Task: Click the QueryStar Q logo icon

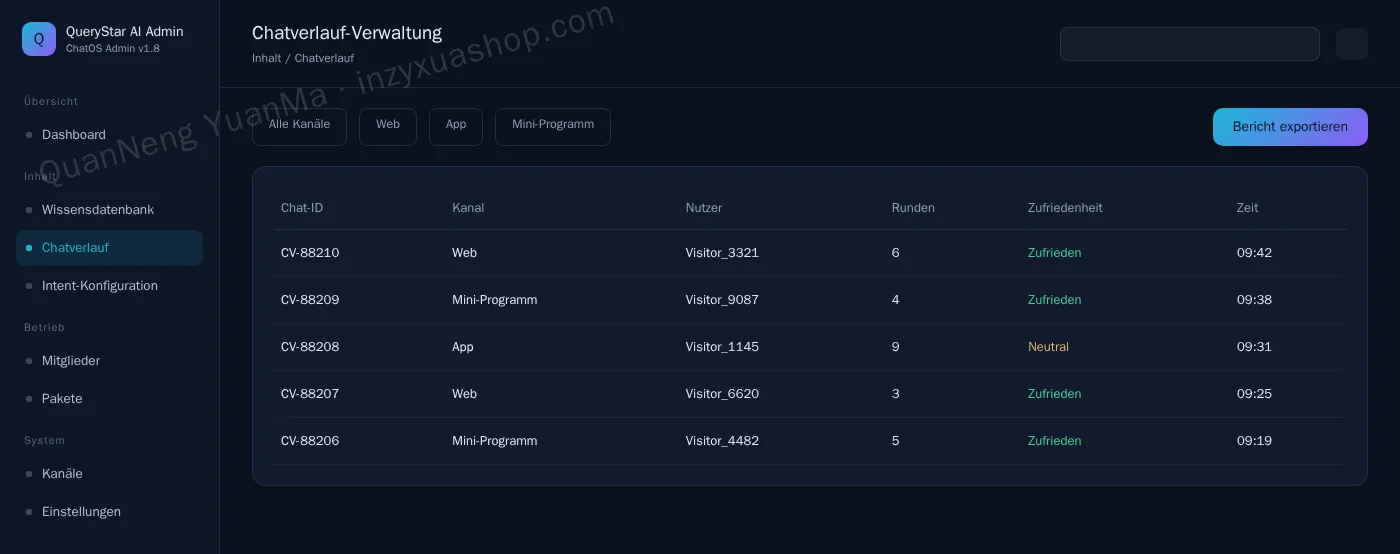Action: (x=39, y=39)
